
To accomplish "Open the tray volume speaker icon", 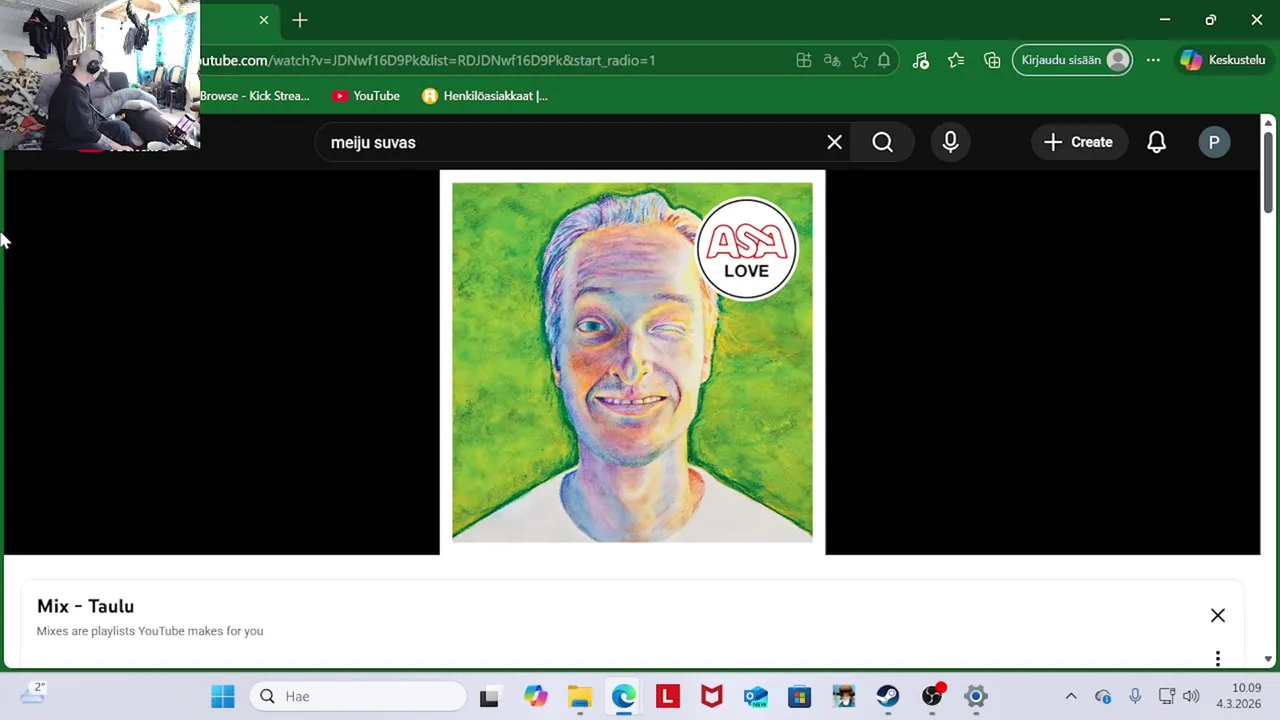I will tap(1190, 696).
